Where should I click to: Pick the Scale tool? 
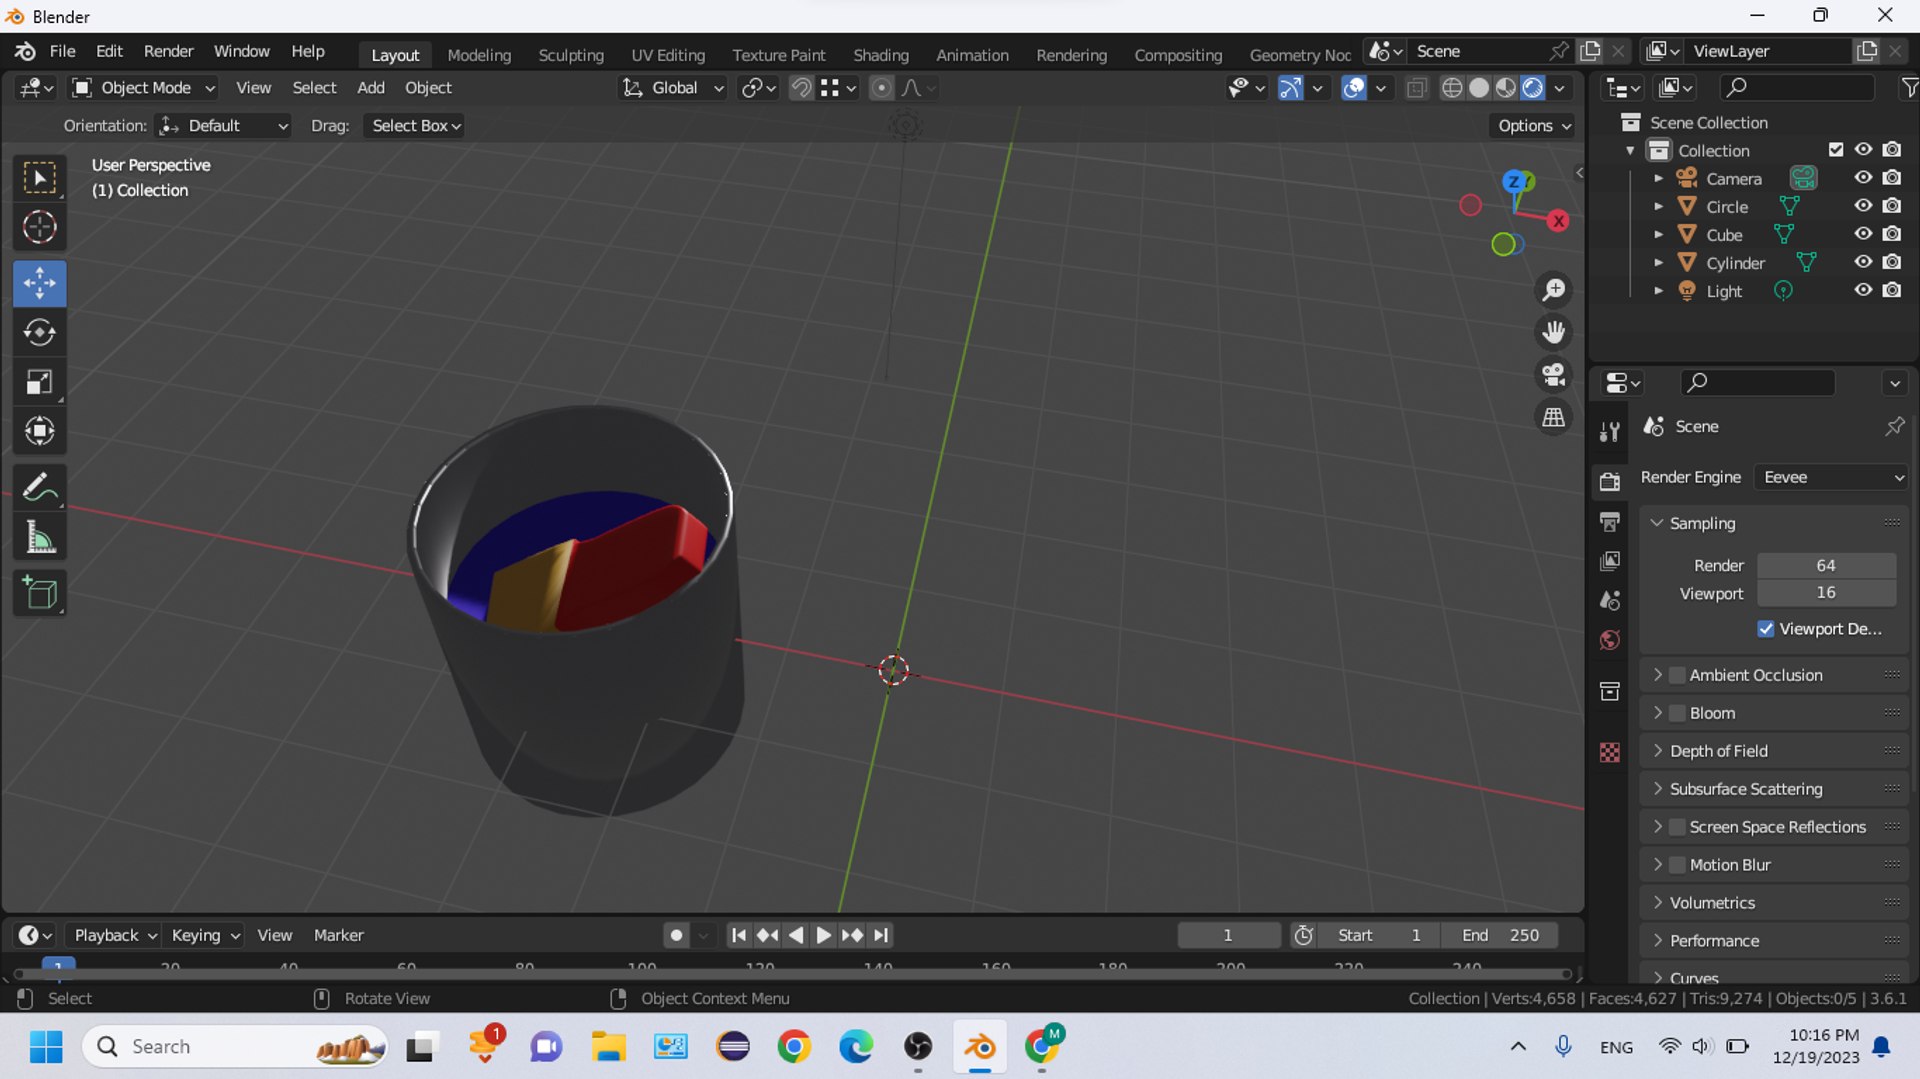[40, 382]
